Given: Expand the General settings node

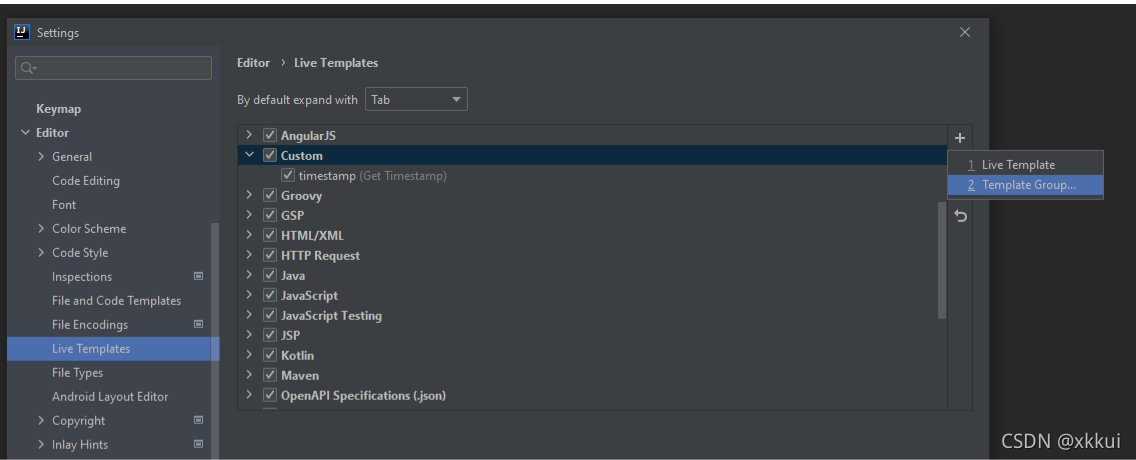Looking at the screenshot, I should [x=41, y=156].
